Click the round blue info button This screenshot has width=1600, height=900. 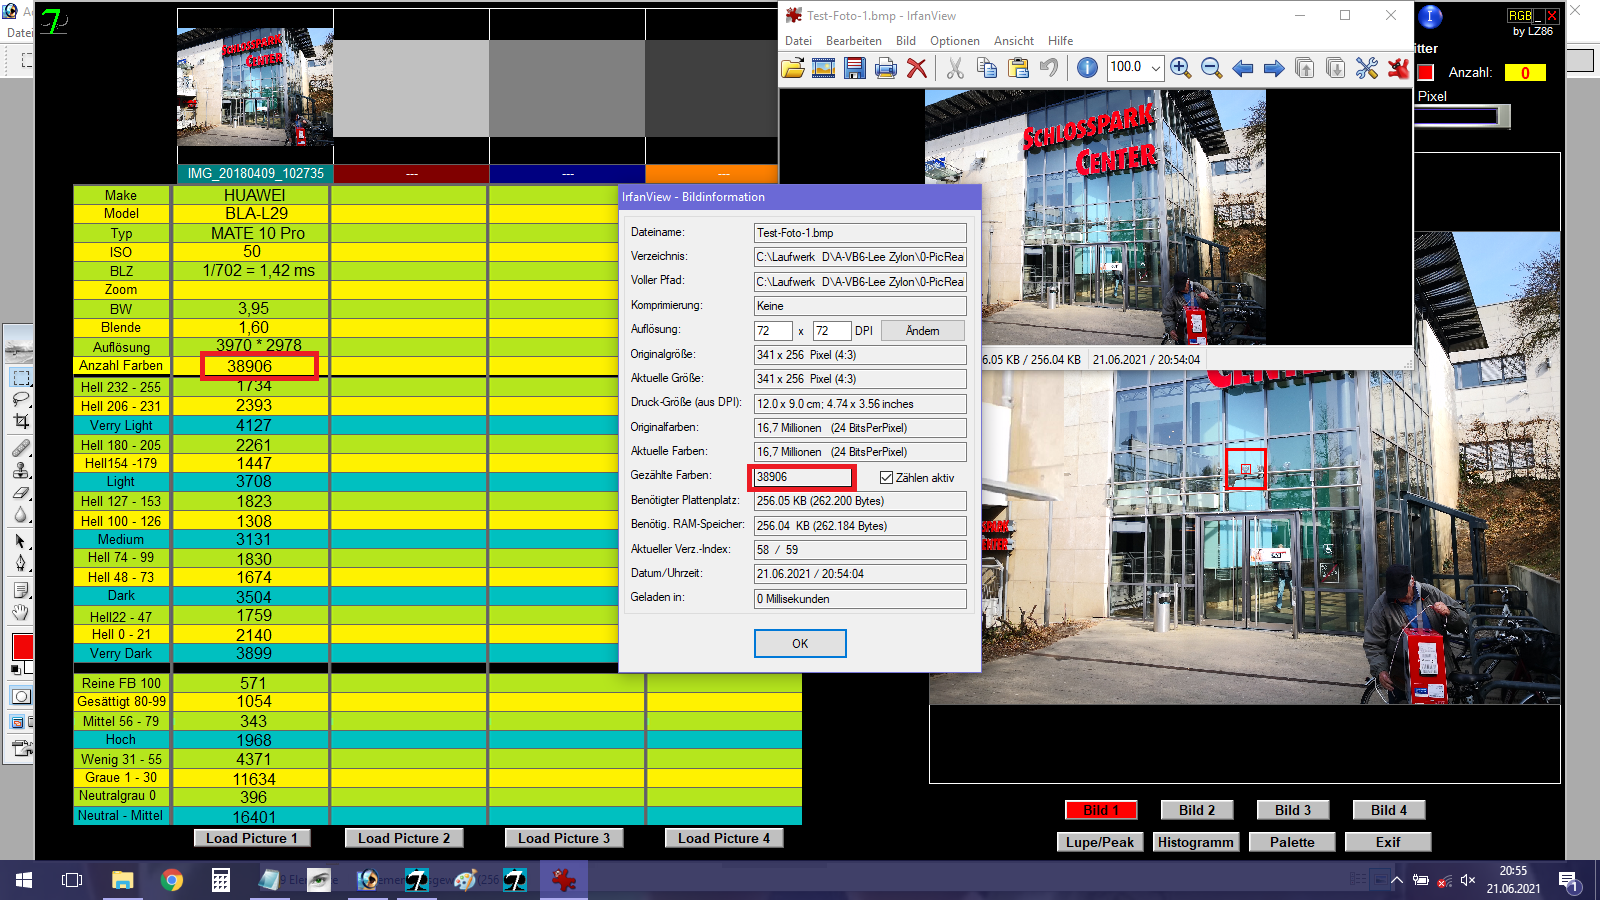pyautogui.click(x=1430, y=16)
